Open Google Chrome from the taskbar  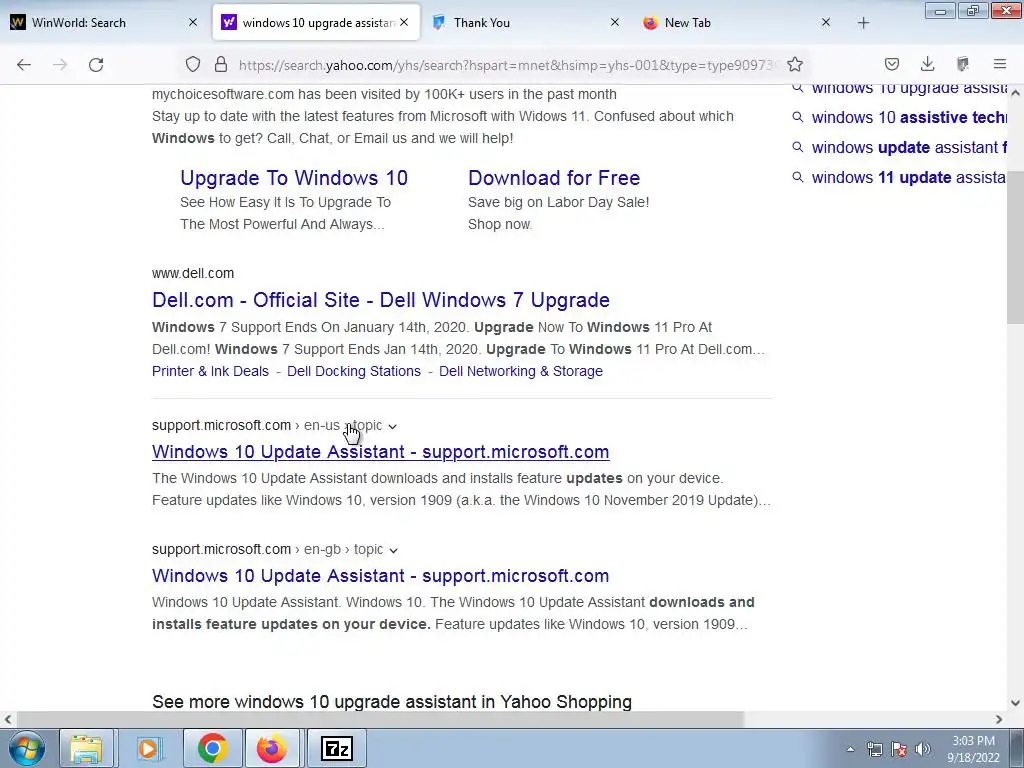pos(212,748)
